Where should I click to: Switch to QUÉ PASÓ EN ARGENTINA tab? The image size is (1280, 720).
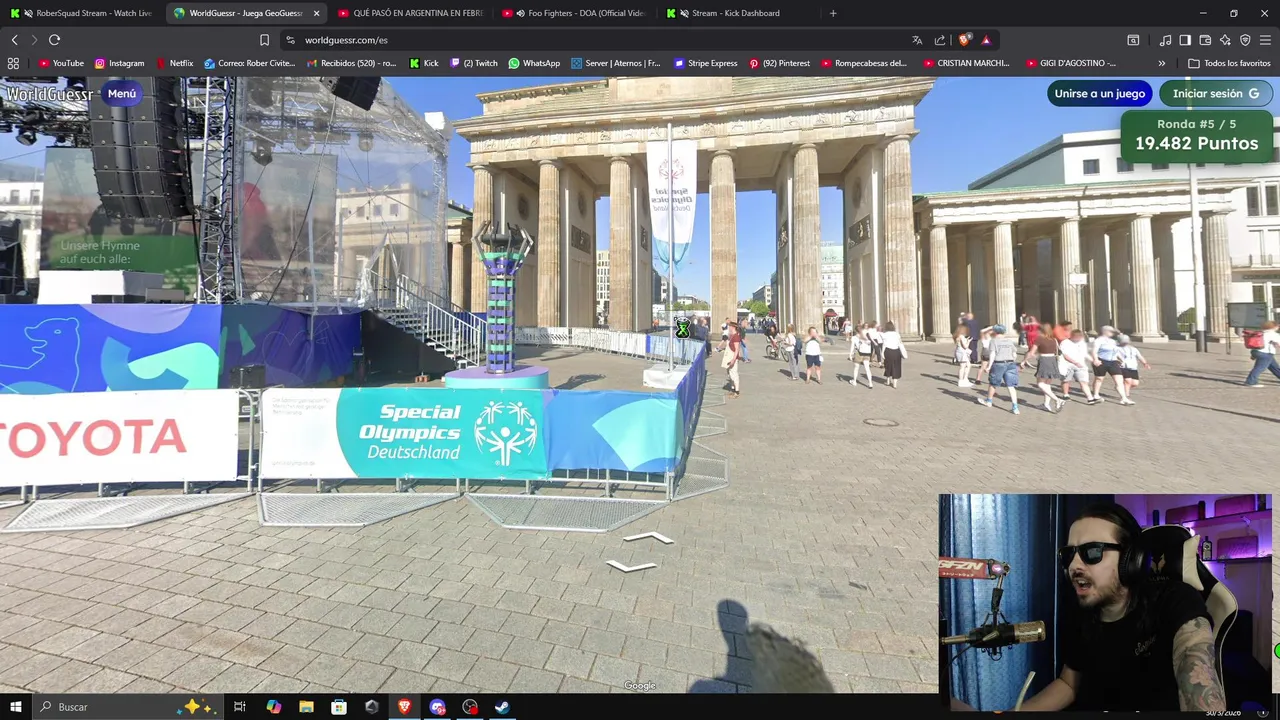(410, 13)
